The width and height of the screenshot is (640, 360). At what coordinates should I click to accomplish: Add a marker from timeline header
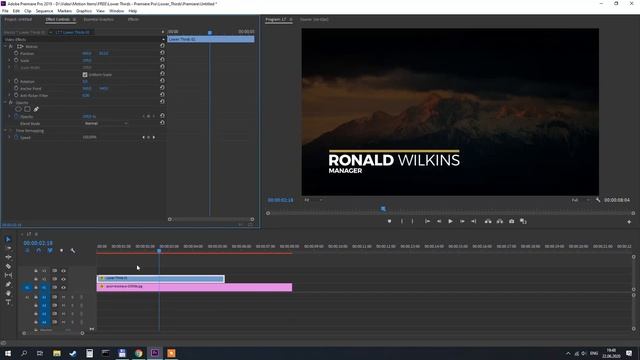point(61,251)
